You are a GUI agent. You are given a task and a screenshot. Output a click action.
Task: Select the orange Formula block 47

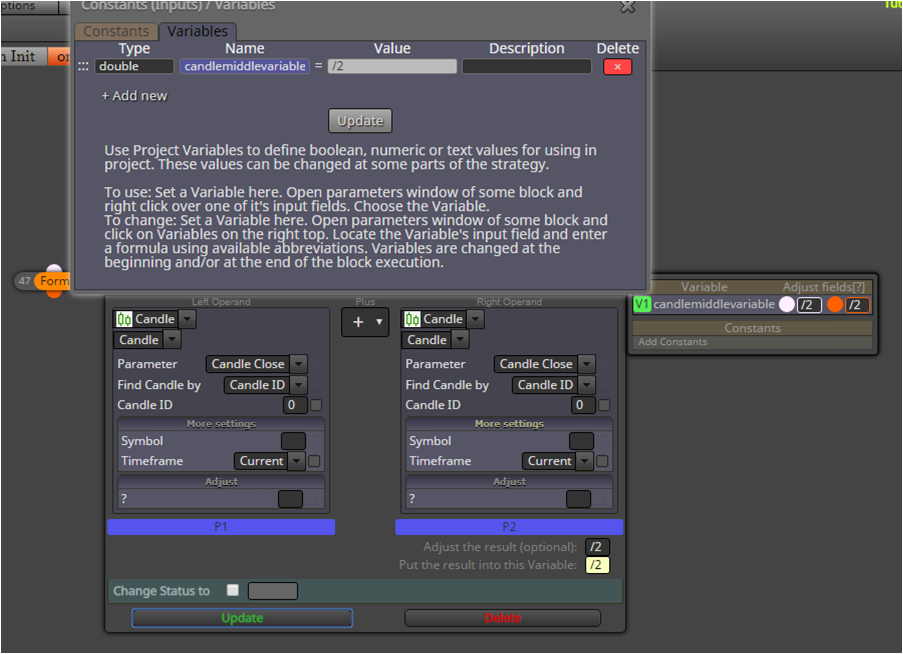point(52,281)
